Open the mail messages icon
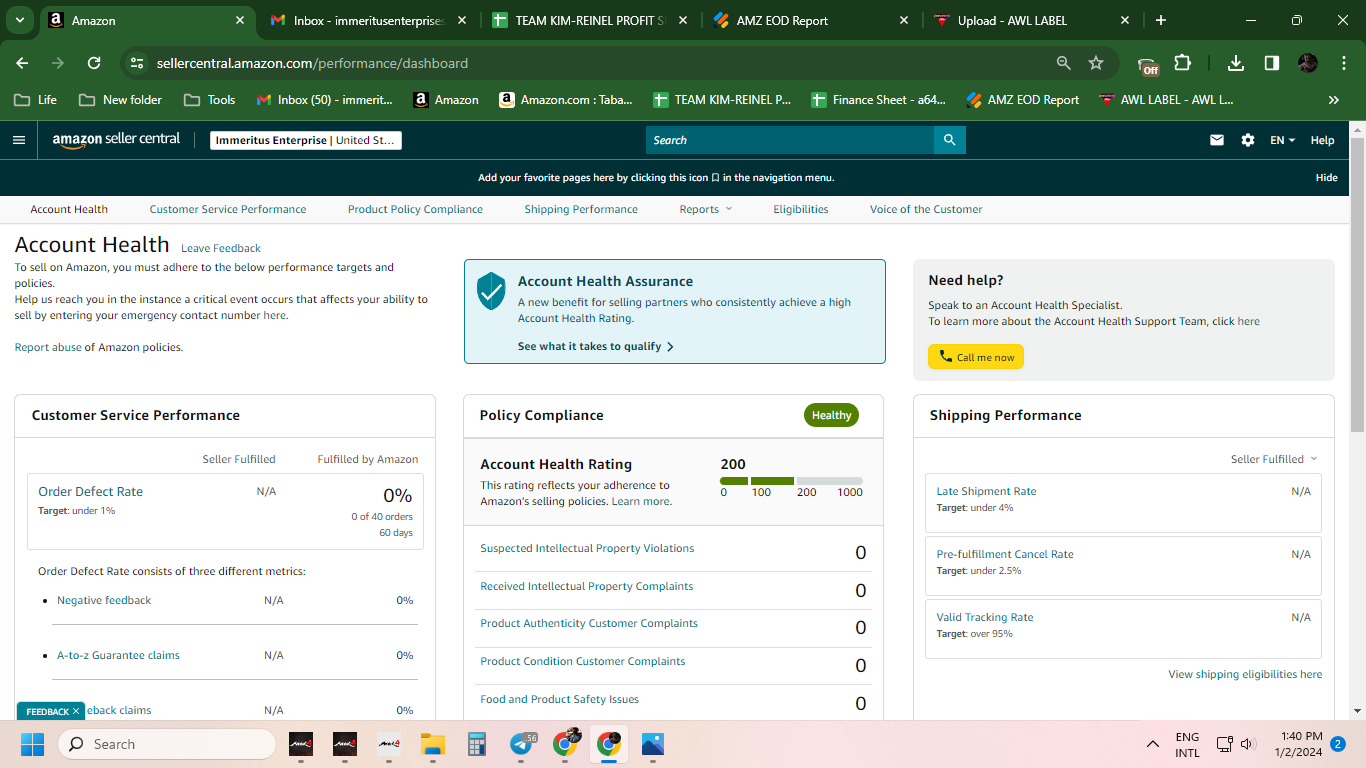This screenshot has width=1366, height=768. pyautogui.click(x=1217, y=140)
